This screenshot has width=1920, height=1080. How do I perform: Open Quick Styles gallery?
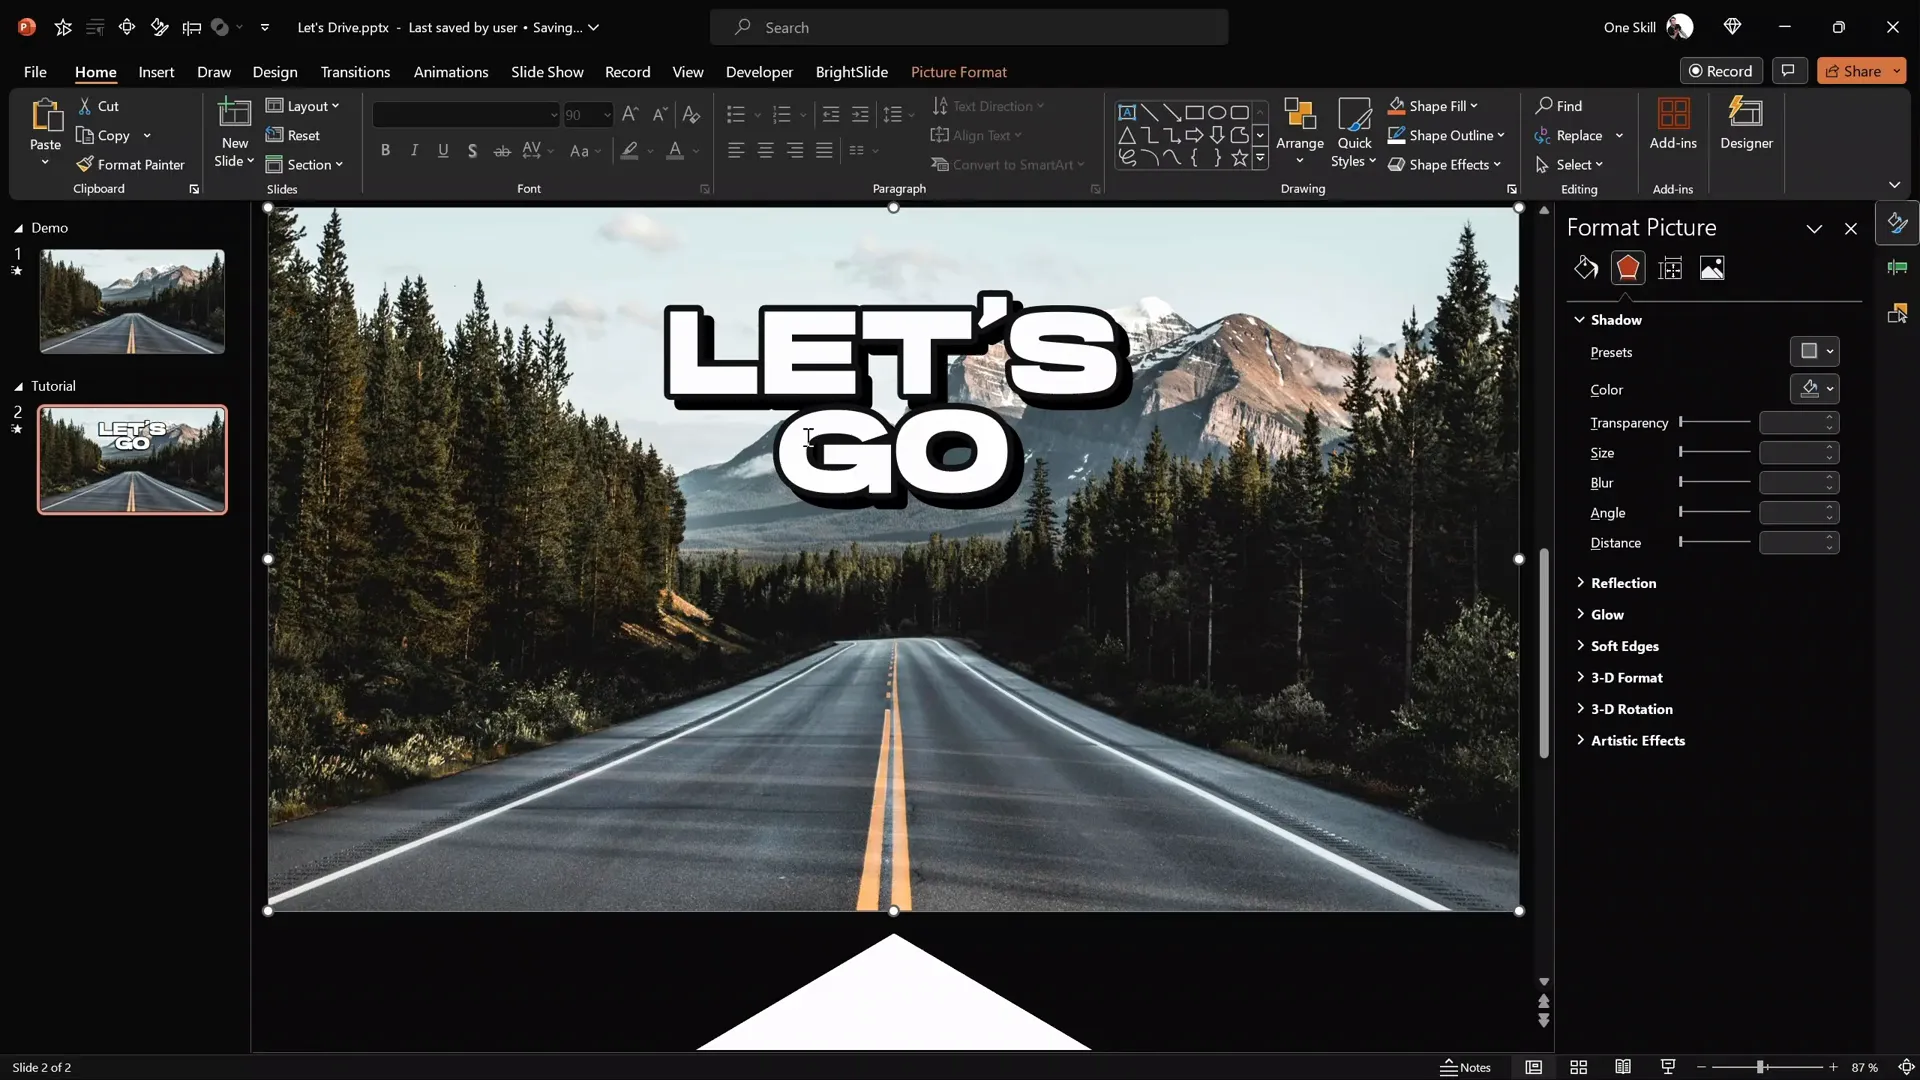pyautogui.click(x=1354, y=132)
